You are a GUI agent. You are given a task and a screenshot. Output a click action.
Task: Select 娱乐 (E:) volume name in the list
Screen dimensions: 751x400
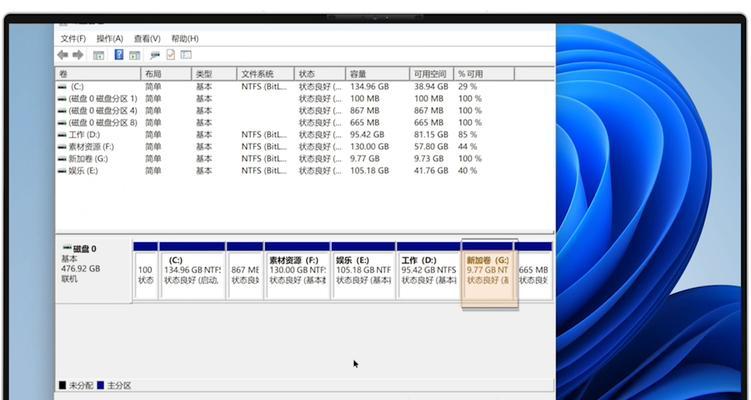[x=83, y=171]
